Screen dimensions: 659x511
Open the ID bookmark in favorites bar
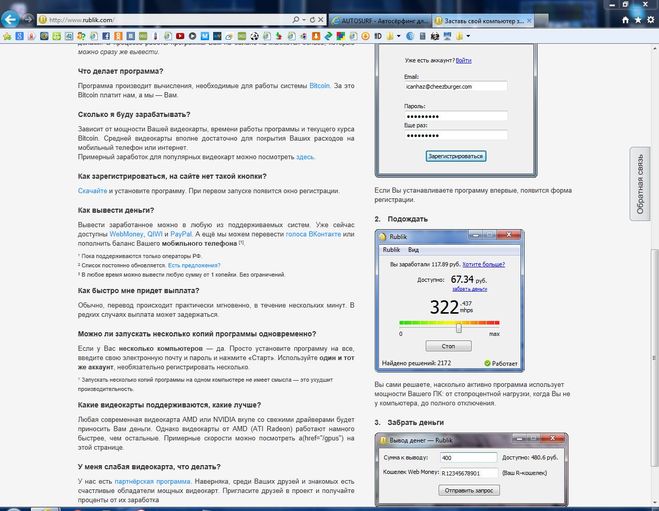pyautogui.click(x=378, y=36)
